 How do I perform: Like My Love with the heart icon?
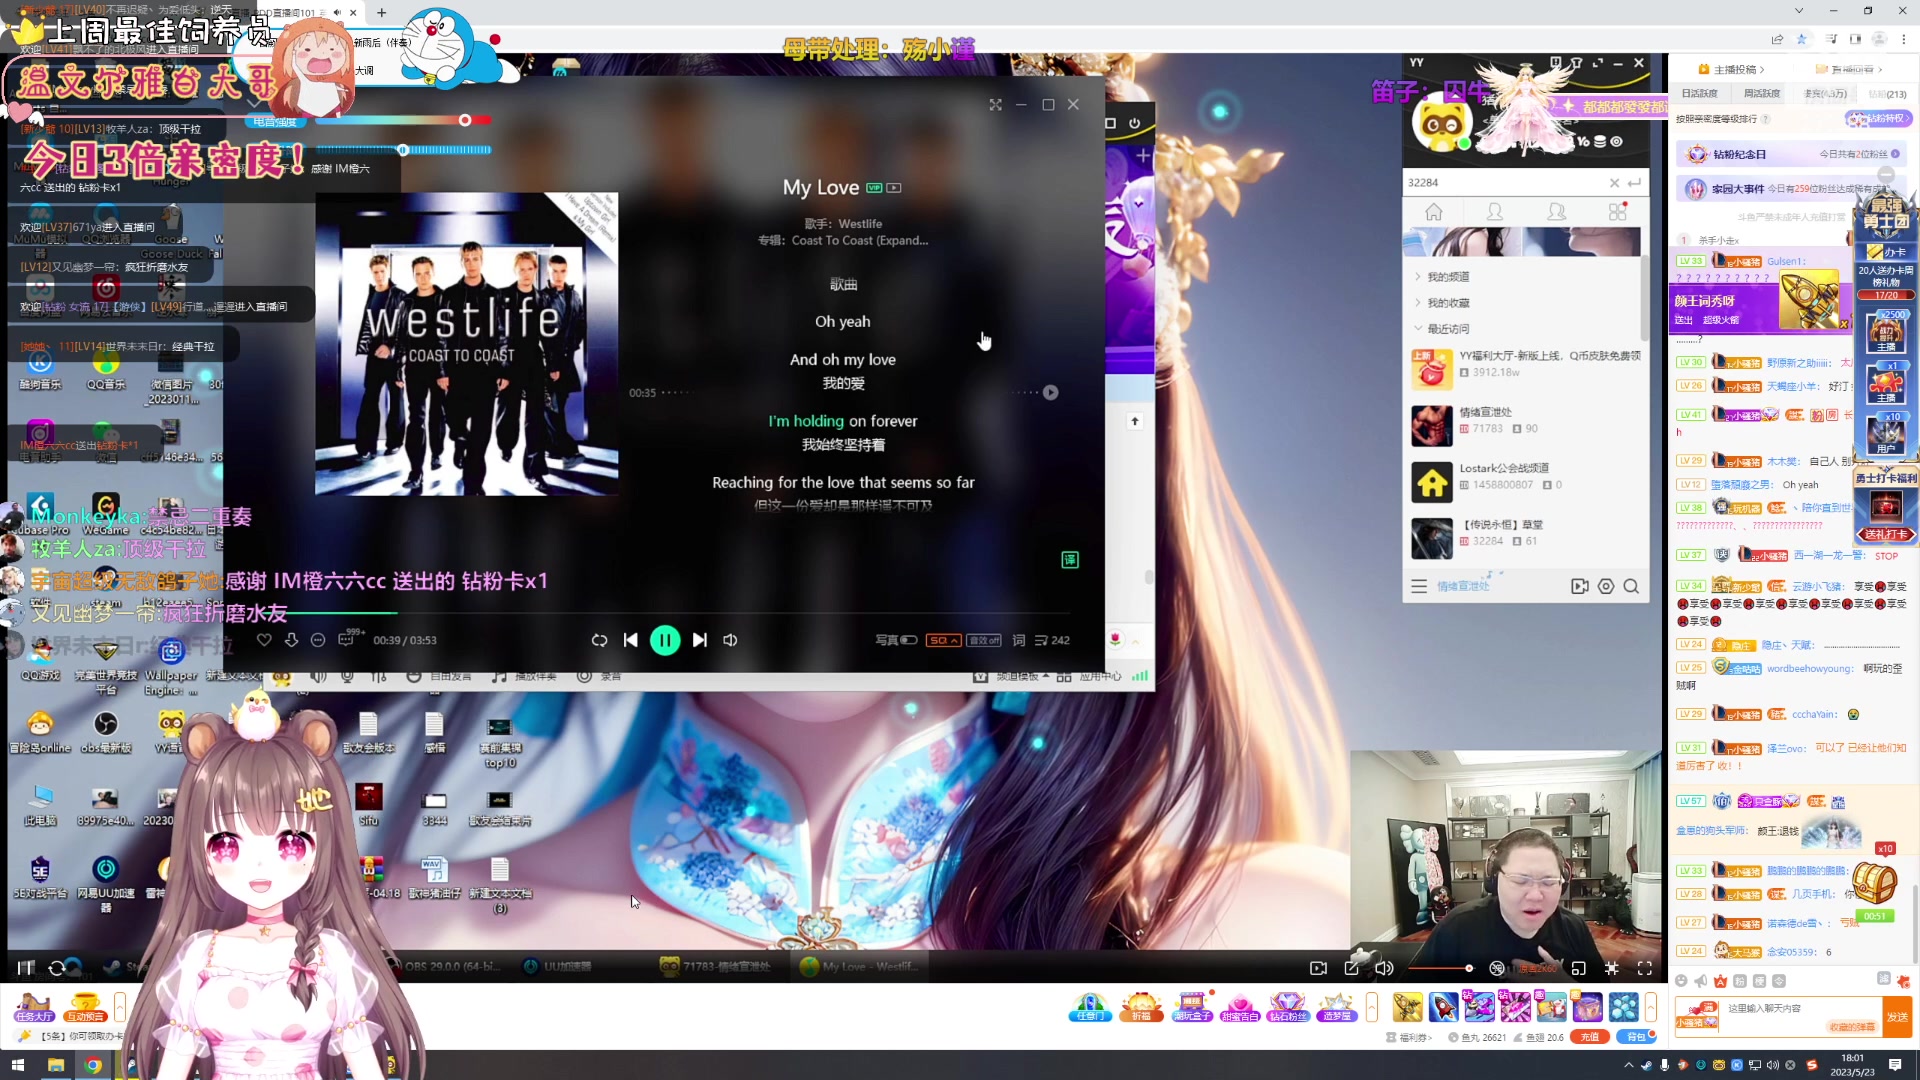click(x=264, y=640)
